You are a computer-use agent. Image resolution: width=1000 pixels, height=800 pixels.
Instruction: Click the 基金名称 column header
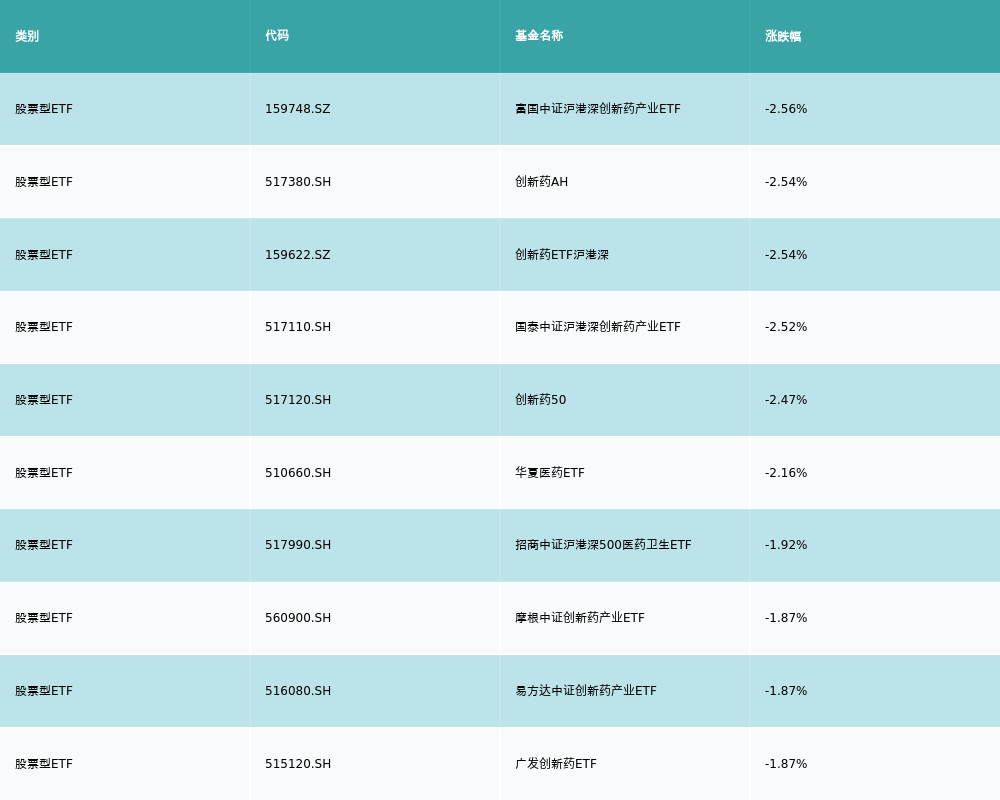(x=539, y=36)
